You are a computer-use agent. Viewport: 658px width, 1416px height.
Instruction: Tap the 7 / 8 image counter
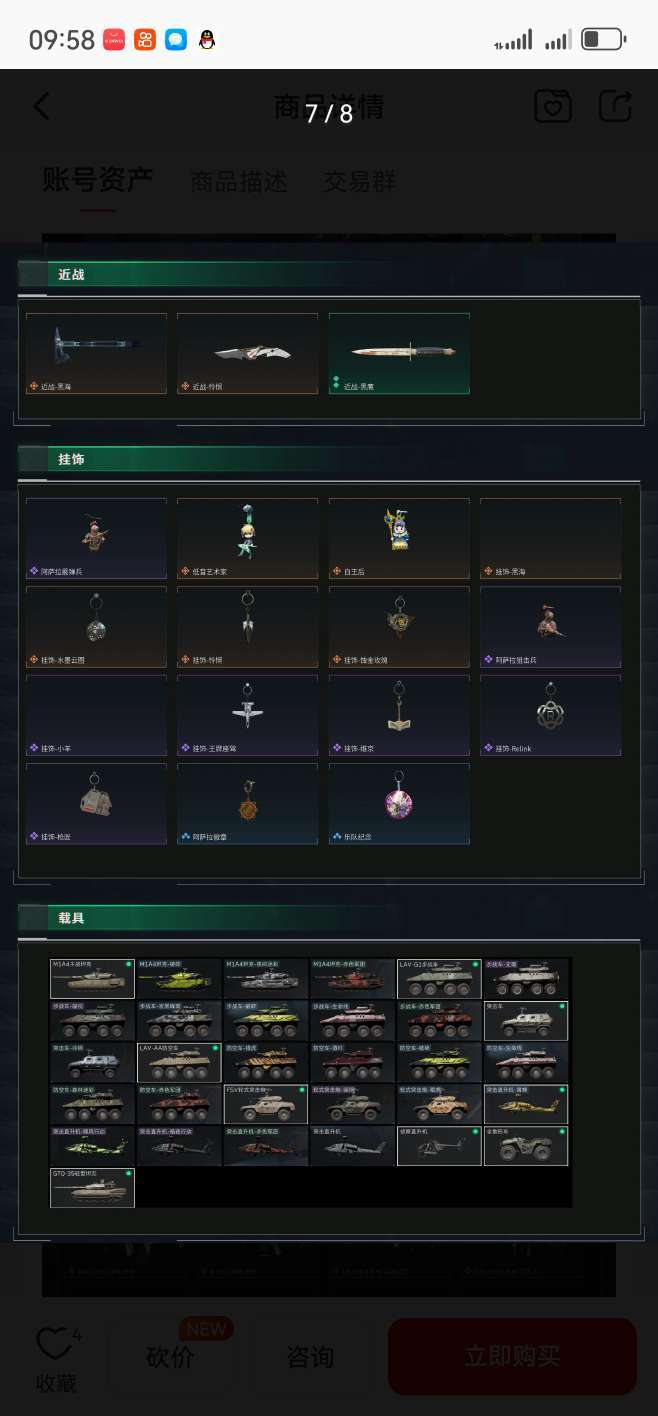tap(329, 113)
